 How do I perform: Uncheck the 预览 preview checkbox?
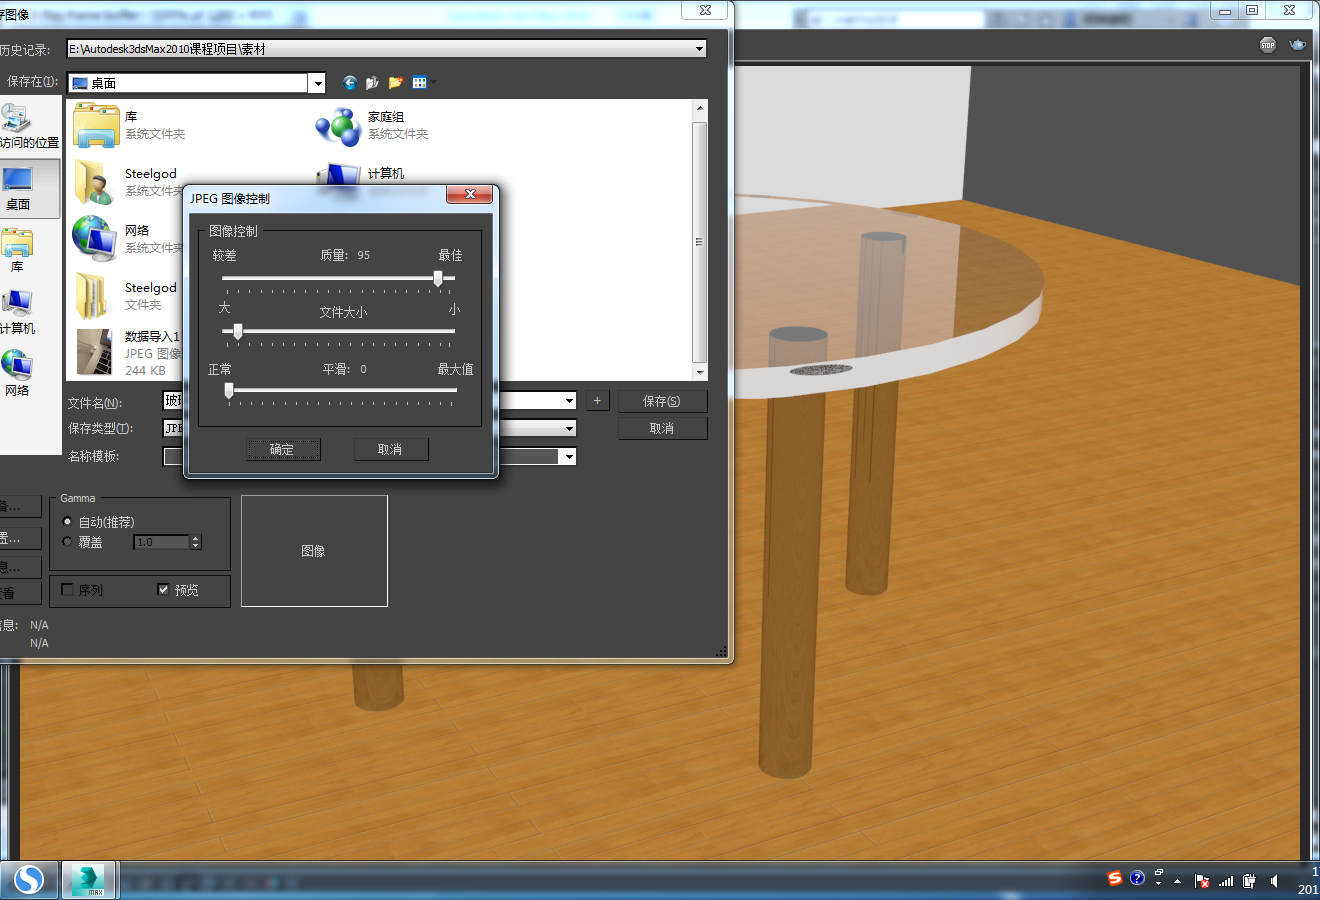(163, 590)
